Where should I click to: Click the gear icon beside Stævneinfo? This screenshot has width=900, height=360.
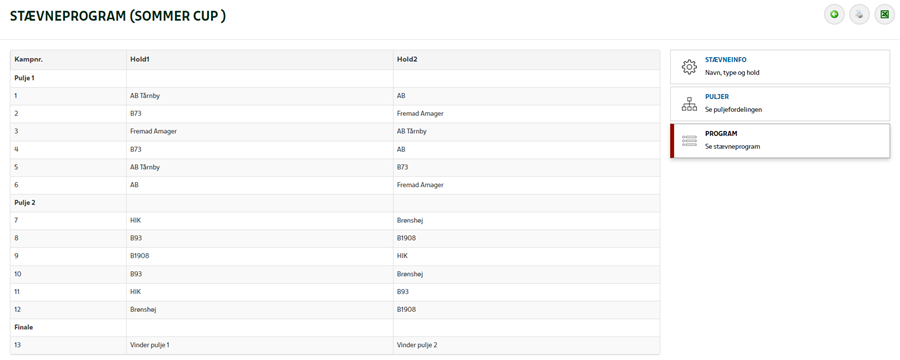[689, 67]
